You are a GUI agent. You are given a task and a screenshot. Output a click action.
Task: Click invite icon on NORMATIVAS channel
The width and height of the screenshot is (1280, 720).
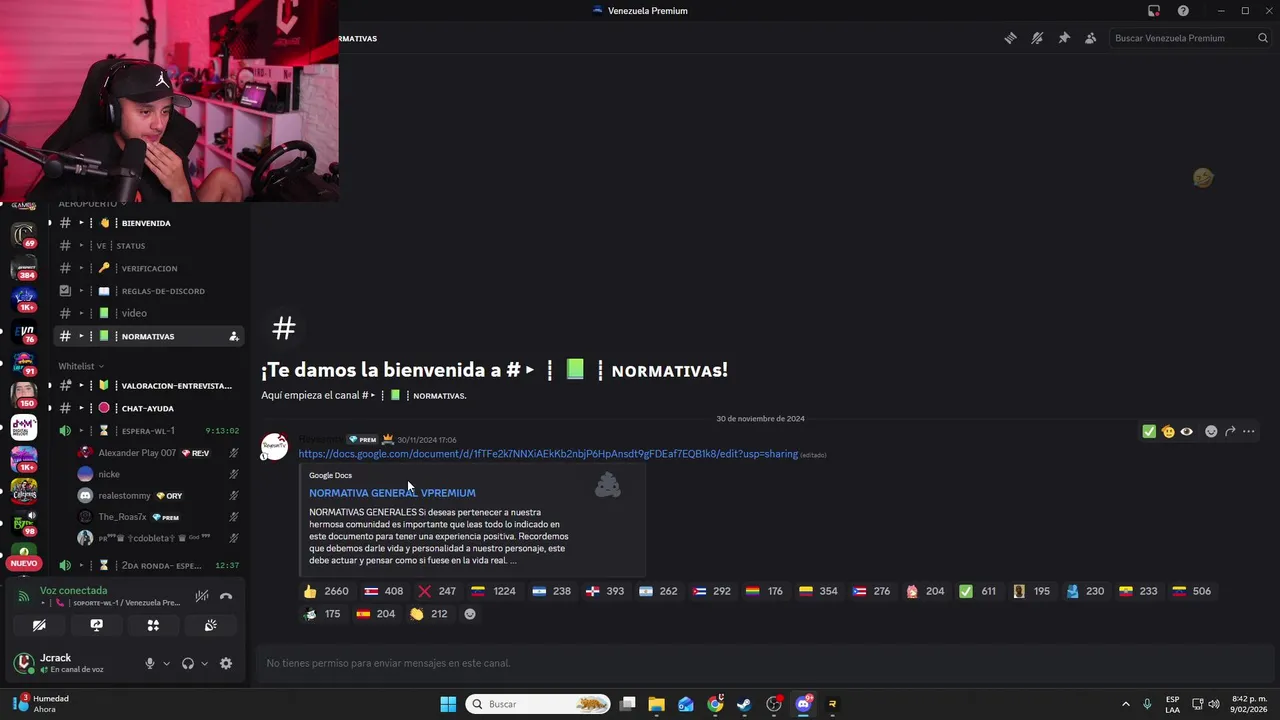(233, 336)
